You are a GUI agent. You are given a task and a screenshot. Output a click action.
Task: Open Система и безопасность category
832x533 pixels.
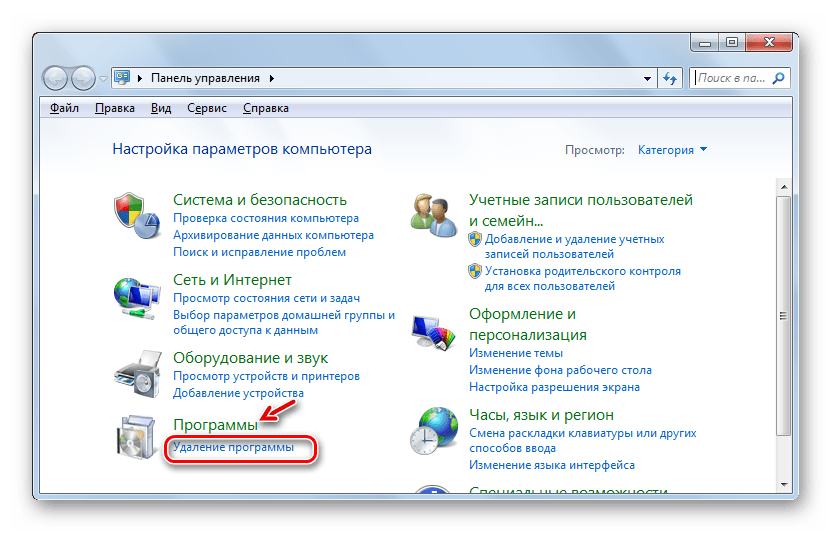[260, 200]
